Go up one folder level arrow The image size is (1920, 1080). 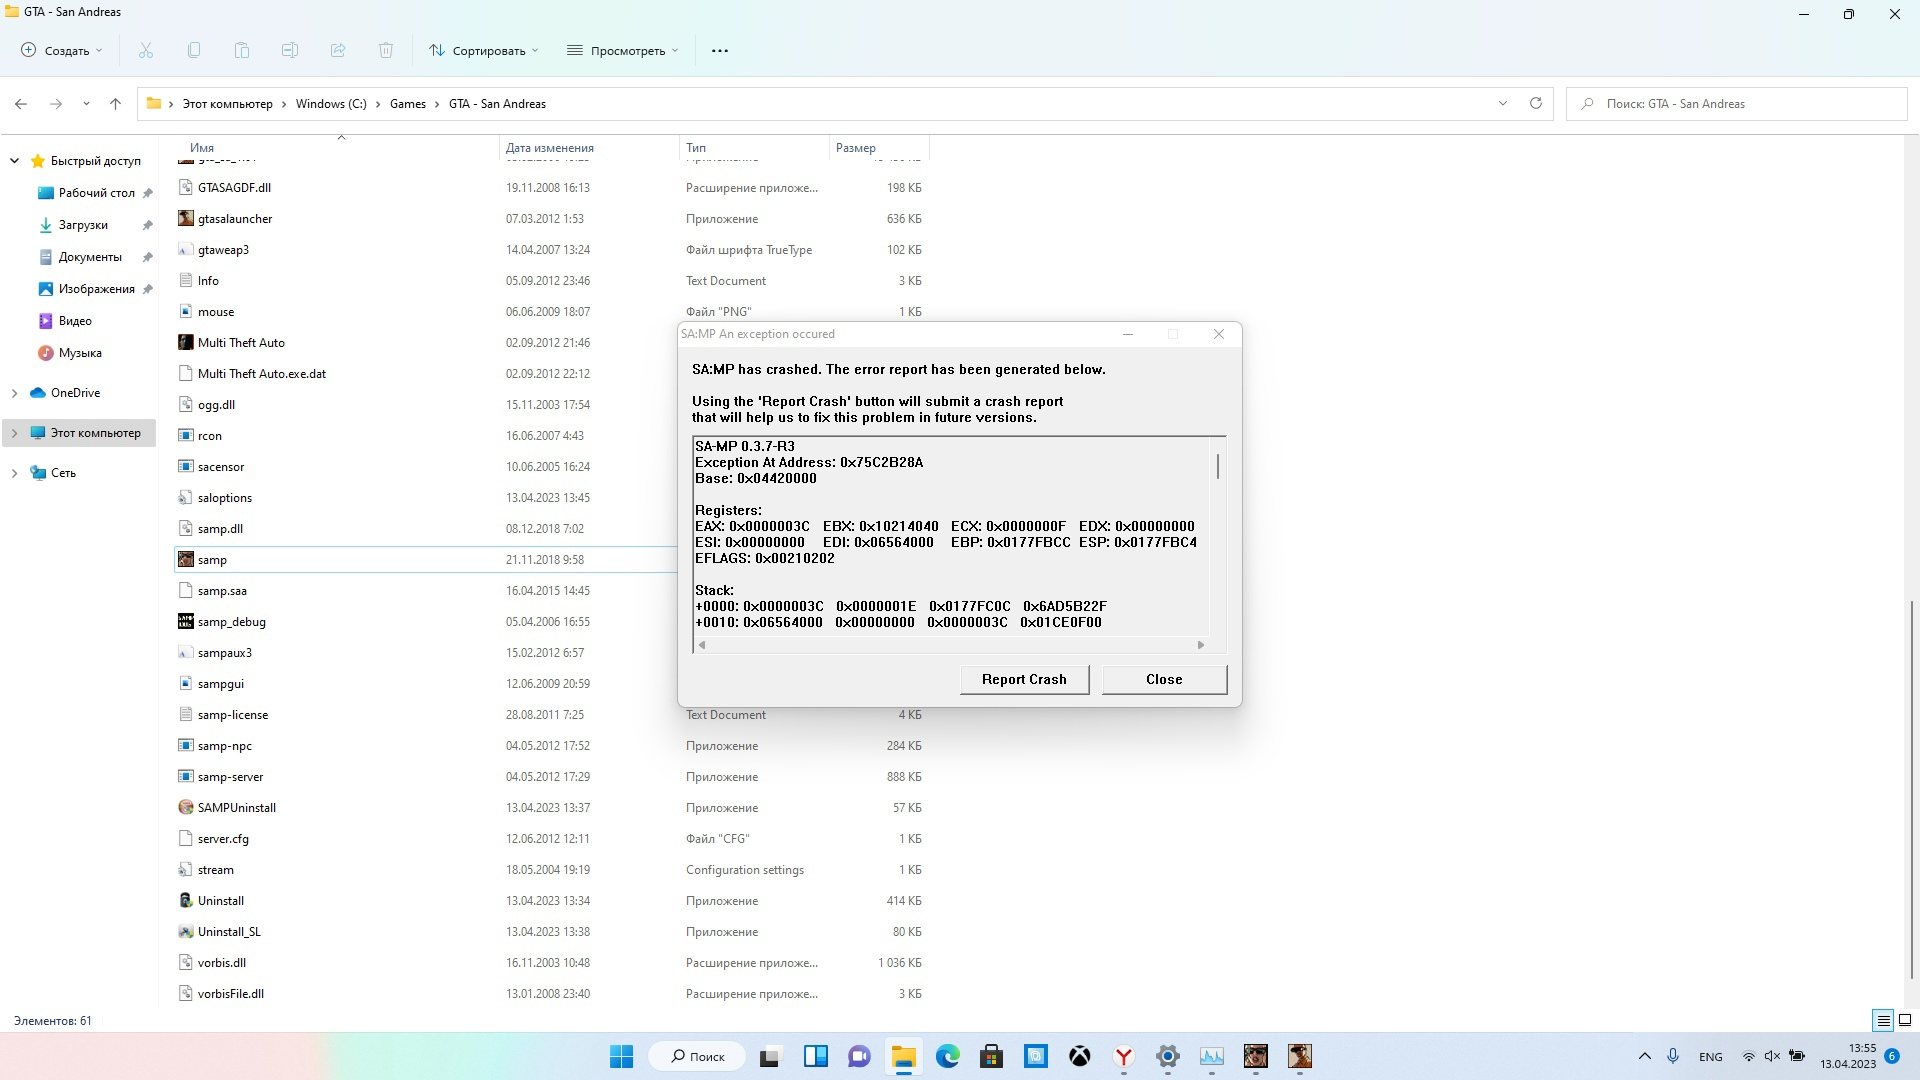click(x=115, y=103)
